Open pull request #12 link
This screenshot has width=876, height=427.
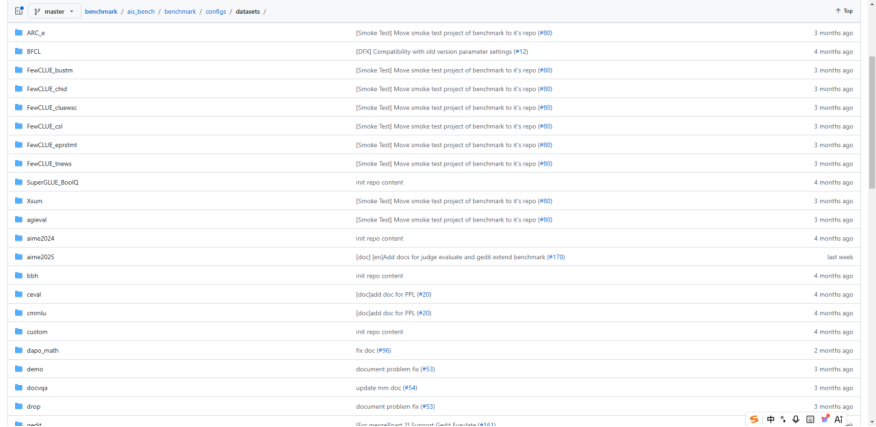521,51
